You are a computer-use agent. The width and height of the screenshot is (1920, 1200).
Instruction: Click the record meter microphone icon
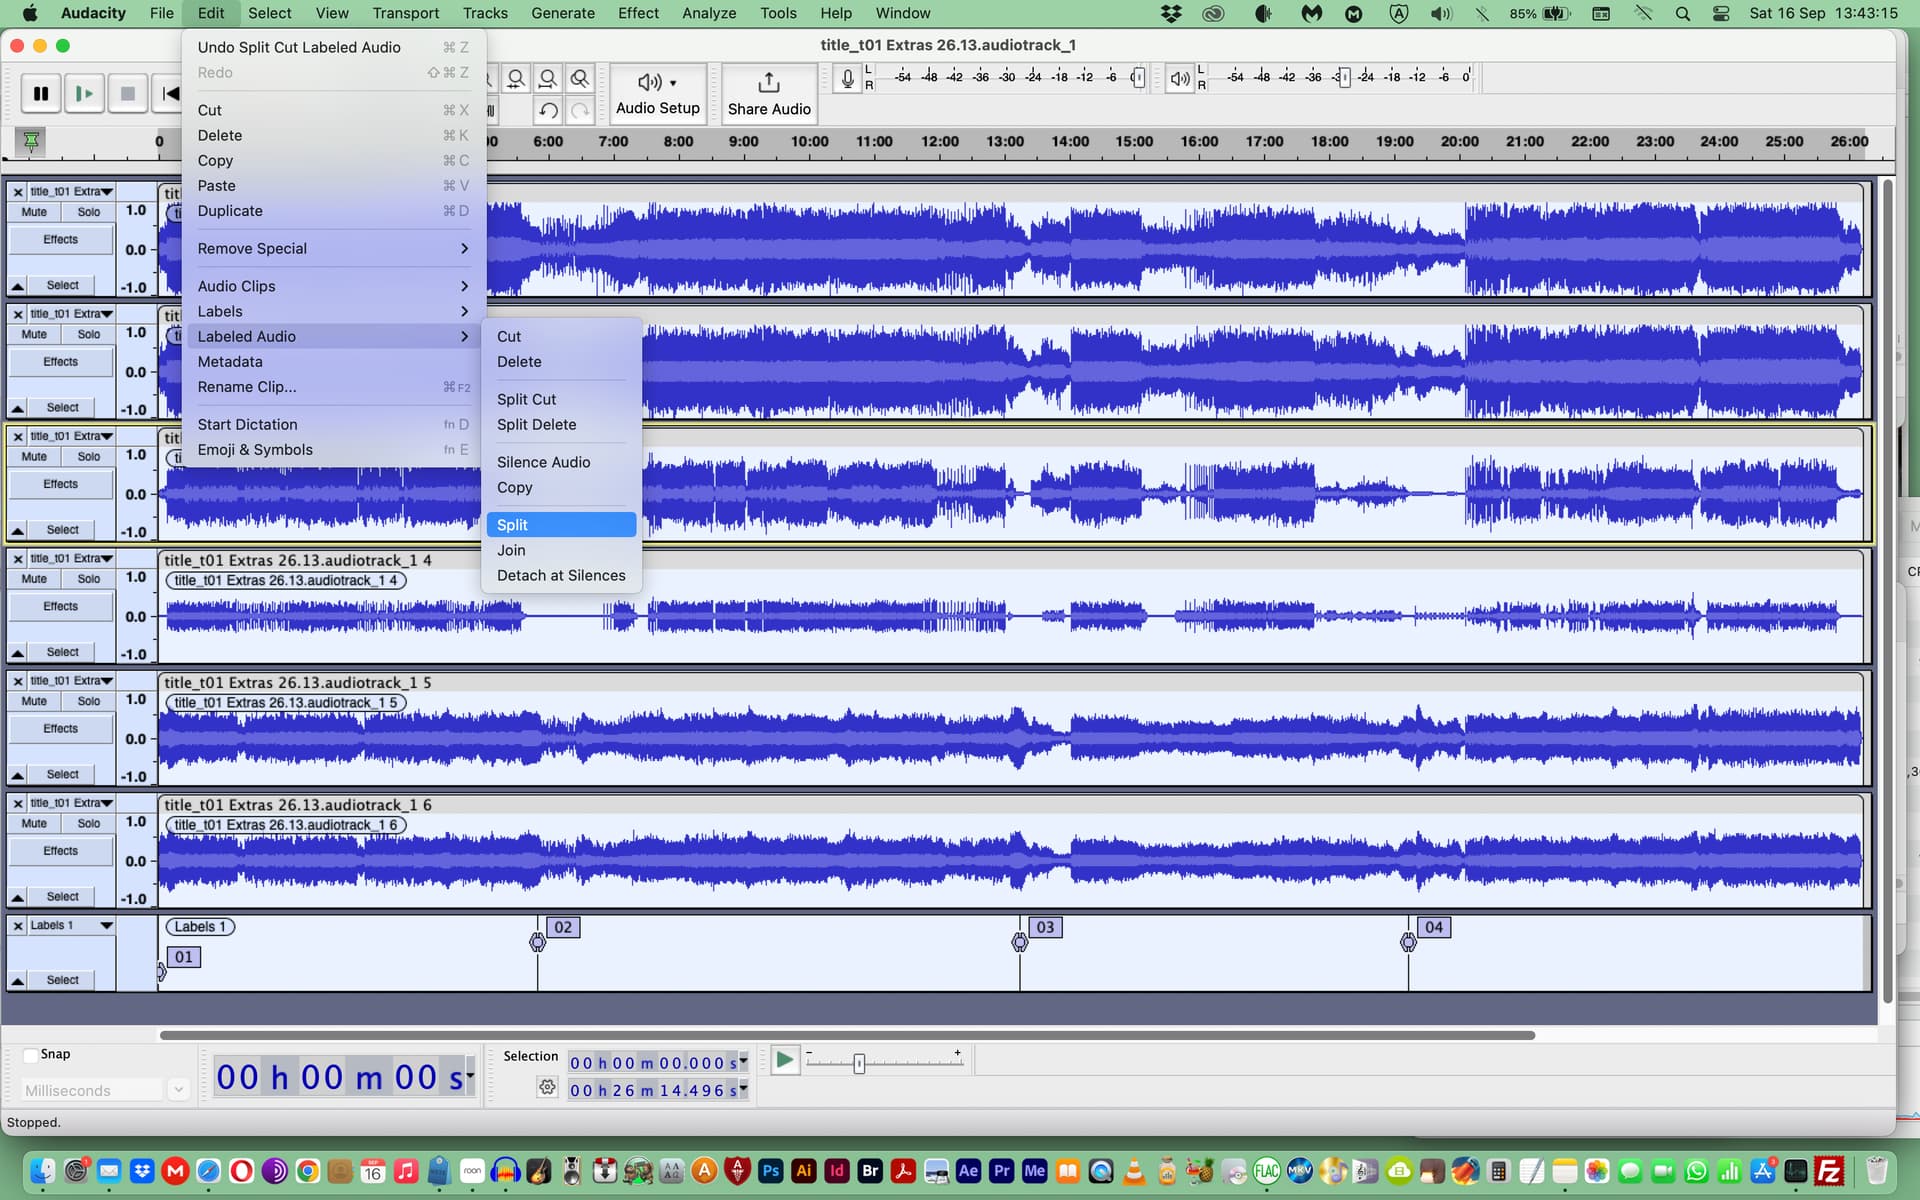847,78
